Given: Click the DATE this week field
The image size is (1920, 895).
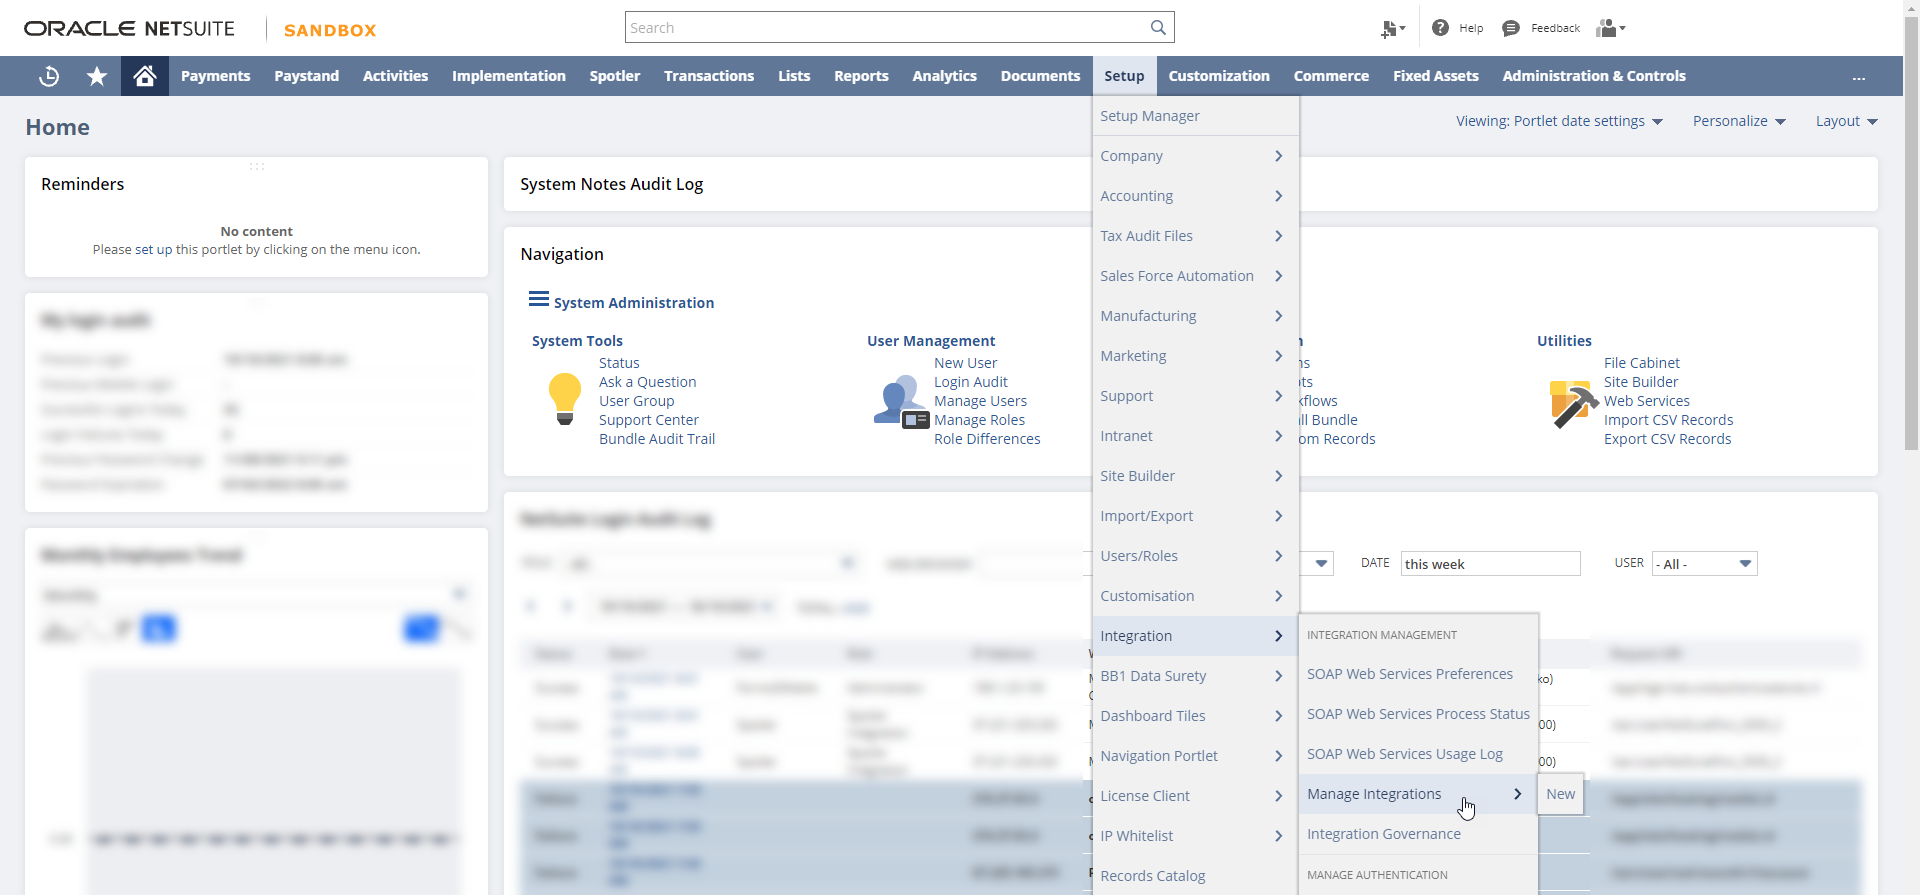Looking at the screenshot, I should 1490,564.
